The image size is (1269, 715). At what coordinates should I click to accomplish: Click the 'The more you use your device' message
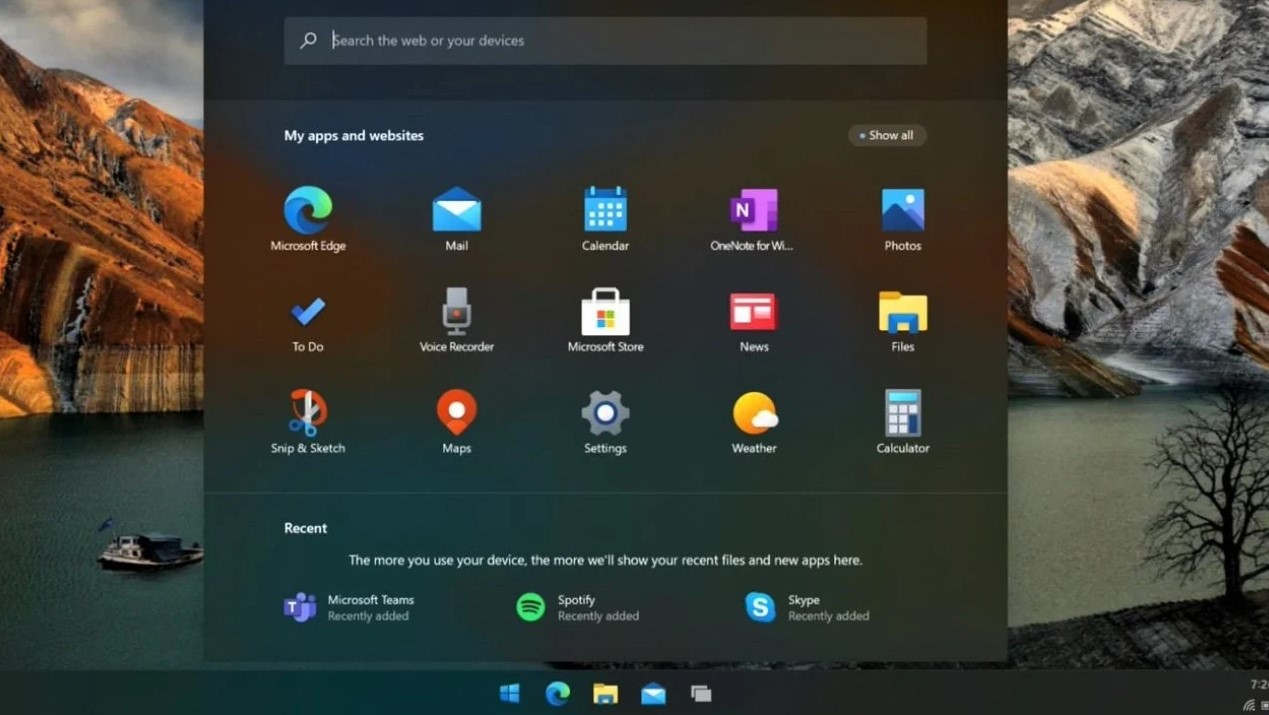[x=605, y=560]
